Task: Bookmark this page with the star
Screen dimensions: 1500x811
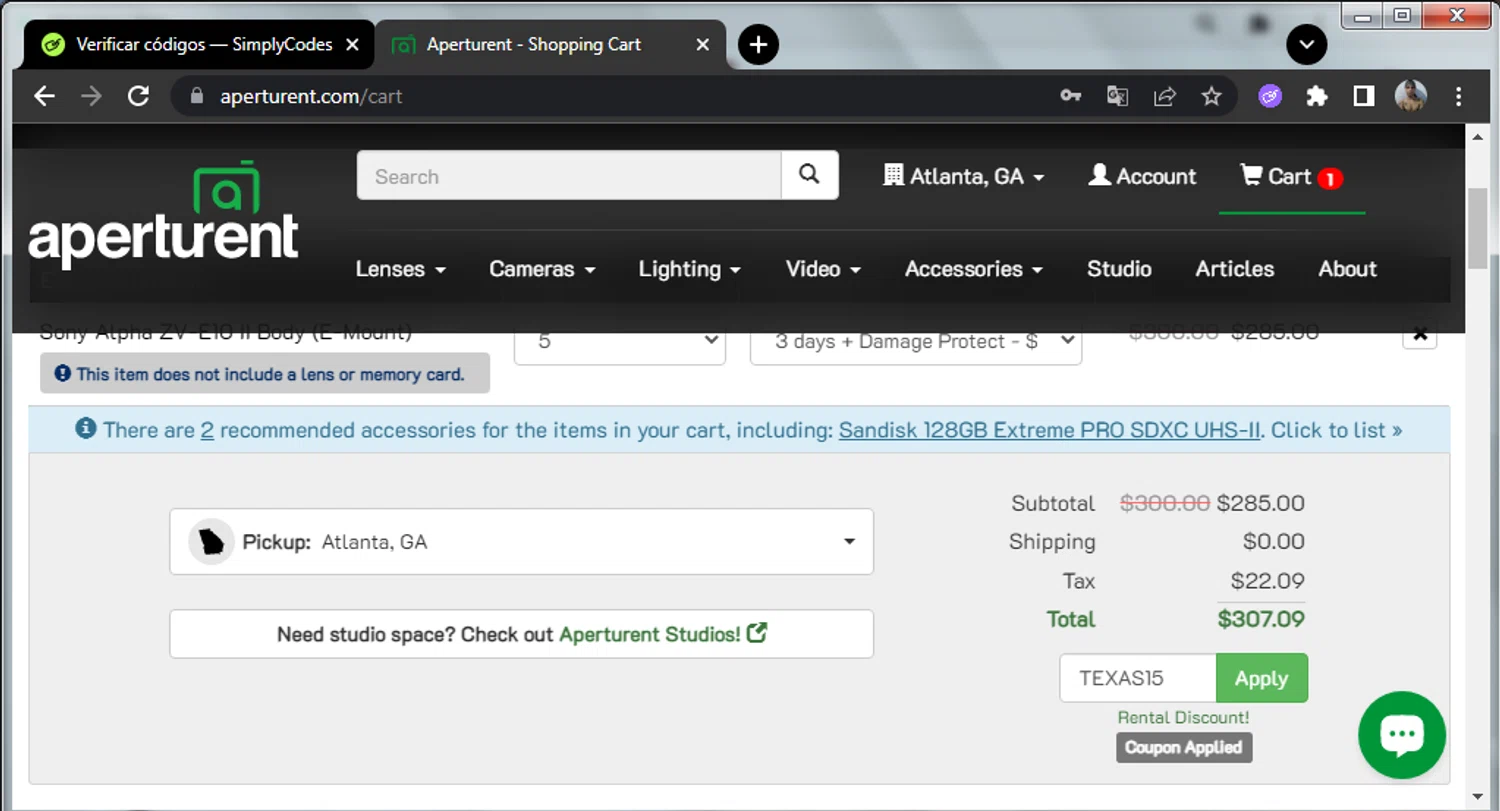Action: coord(1211,96)
